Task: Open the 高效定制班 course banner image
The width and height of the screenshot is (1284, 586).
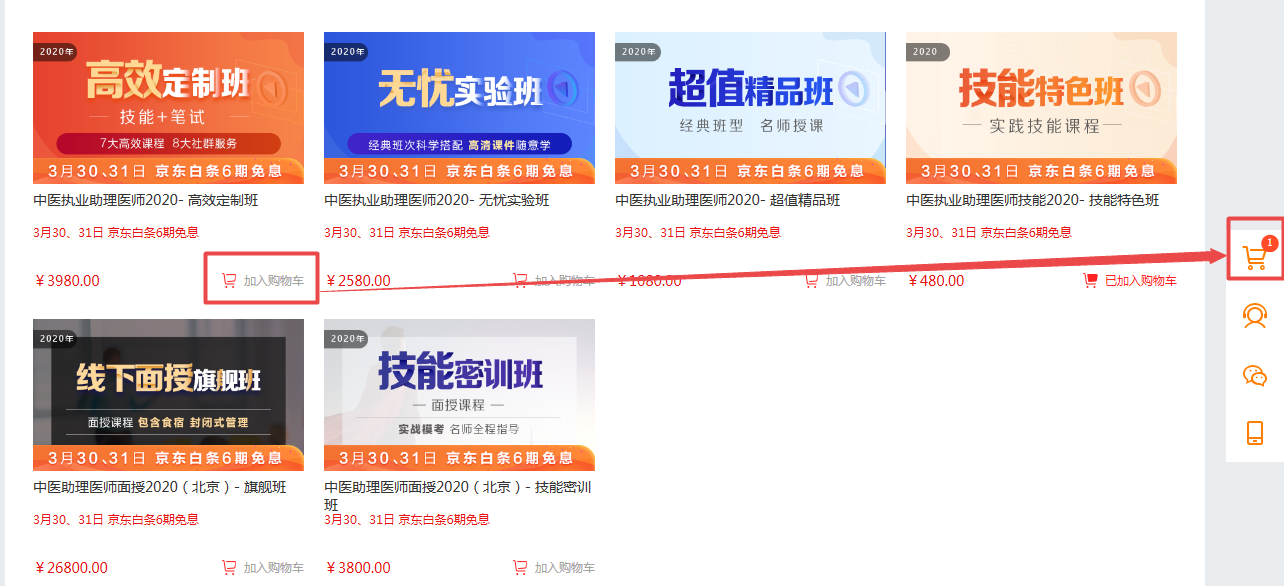Action: click(x=168, y=108)
